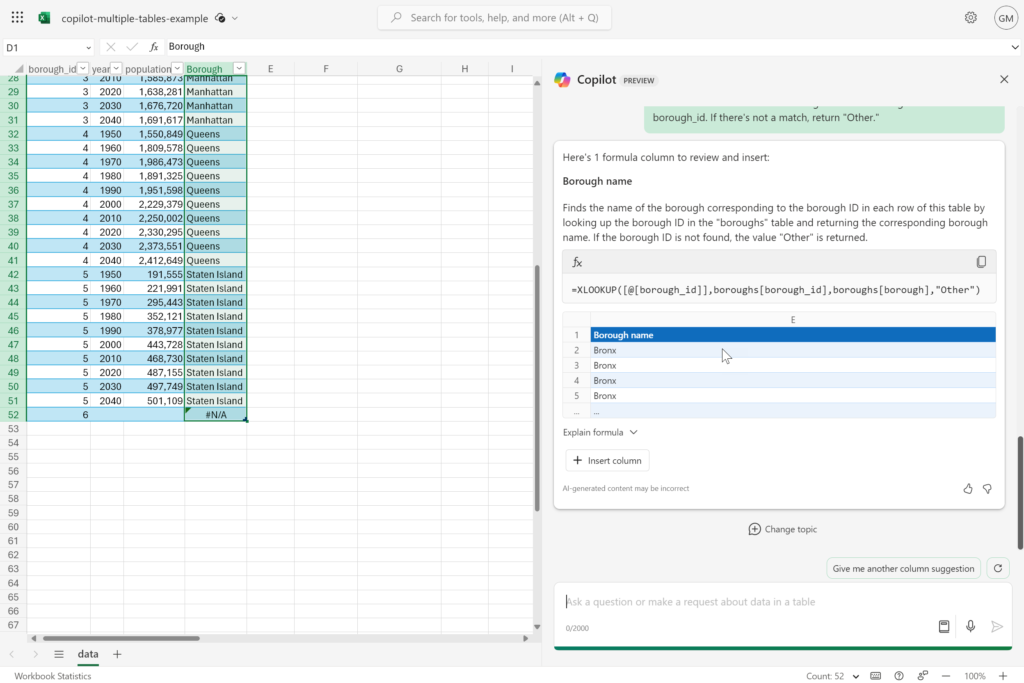Expand the Name Box dropdown
Screen dimensions: 1024x683
pyautogui.click(x=88, y=47)
